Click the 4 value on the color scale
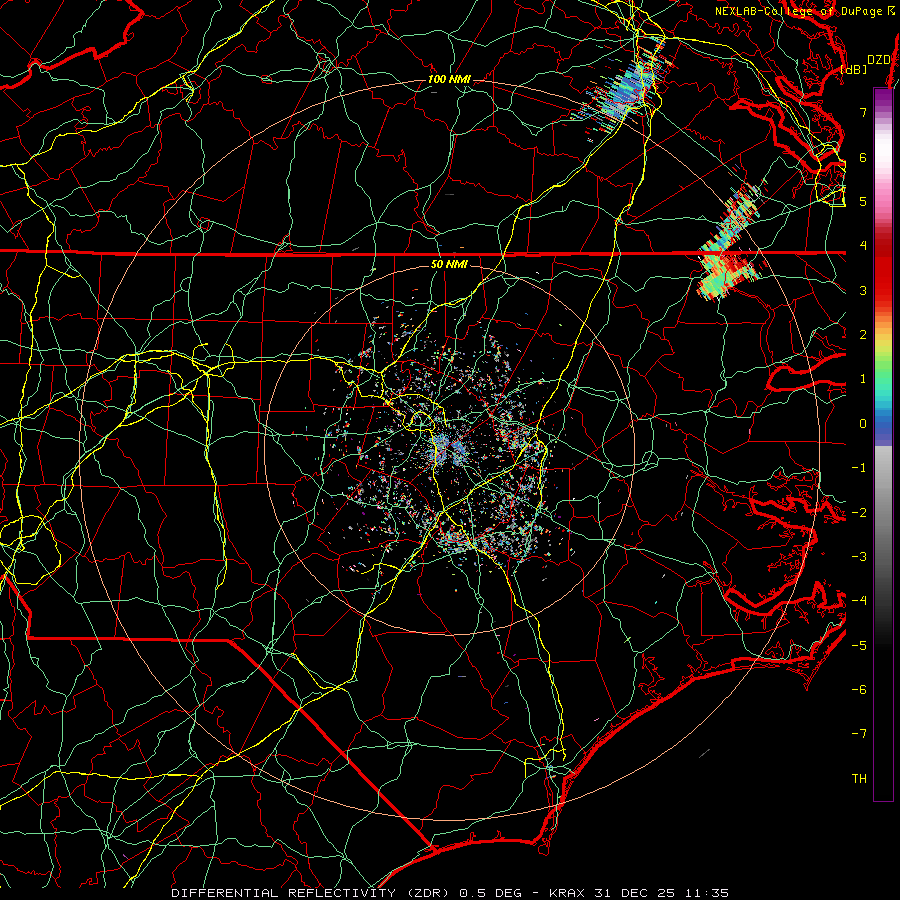Viewport: 900px width, 900px height. click(863, 246)
